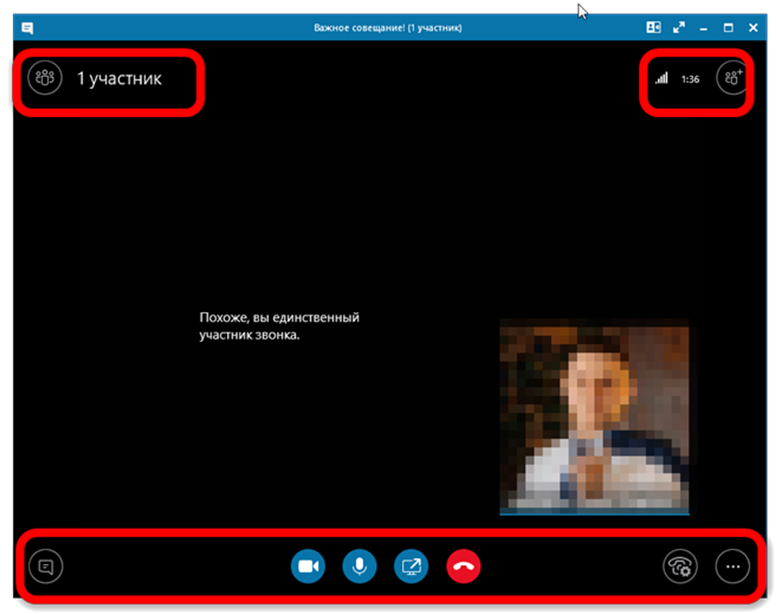Click the chat icon in the title bar
The height and width of the screenshot is (614, 776).
(27, 28)
